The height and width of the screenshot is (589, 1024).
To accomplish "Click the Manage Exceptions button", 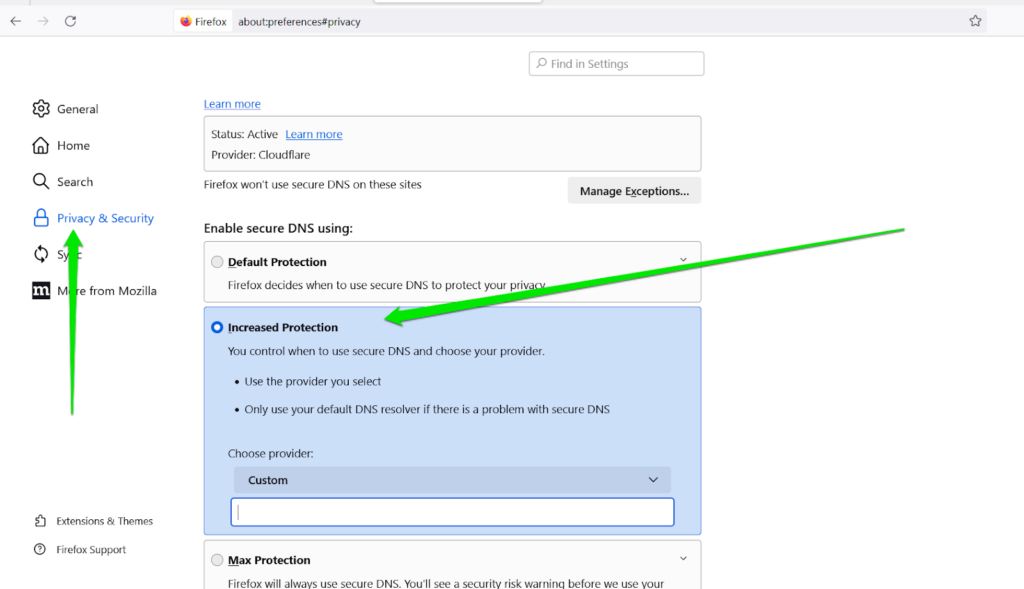I will (634, 190).
